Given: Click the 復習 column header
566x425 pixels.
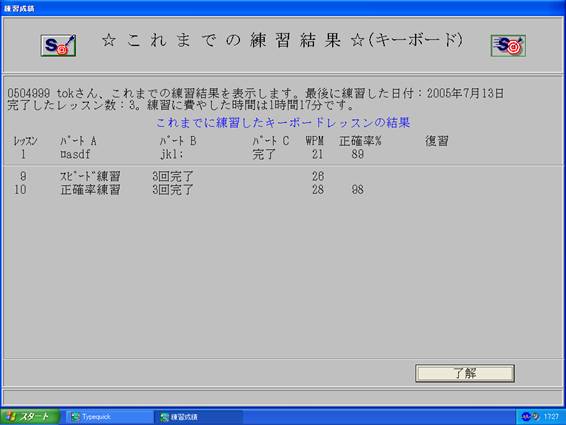Looking at the screenshot, I should [437, 141].
